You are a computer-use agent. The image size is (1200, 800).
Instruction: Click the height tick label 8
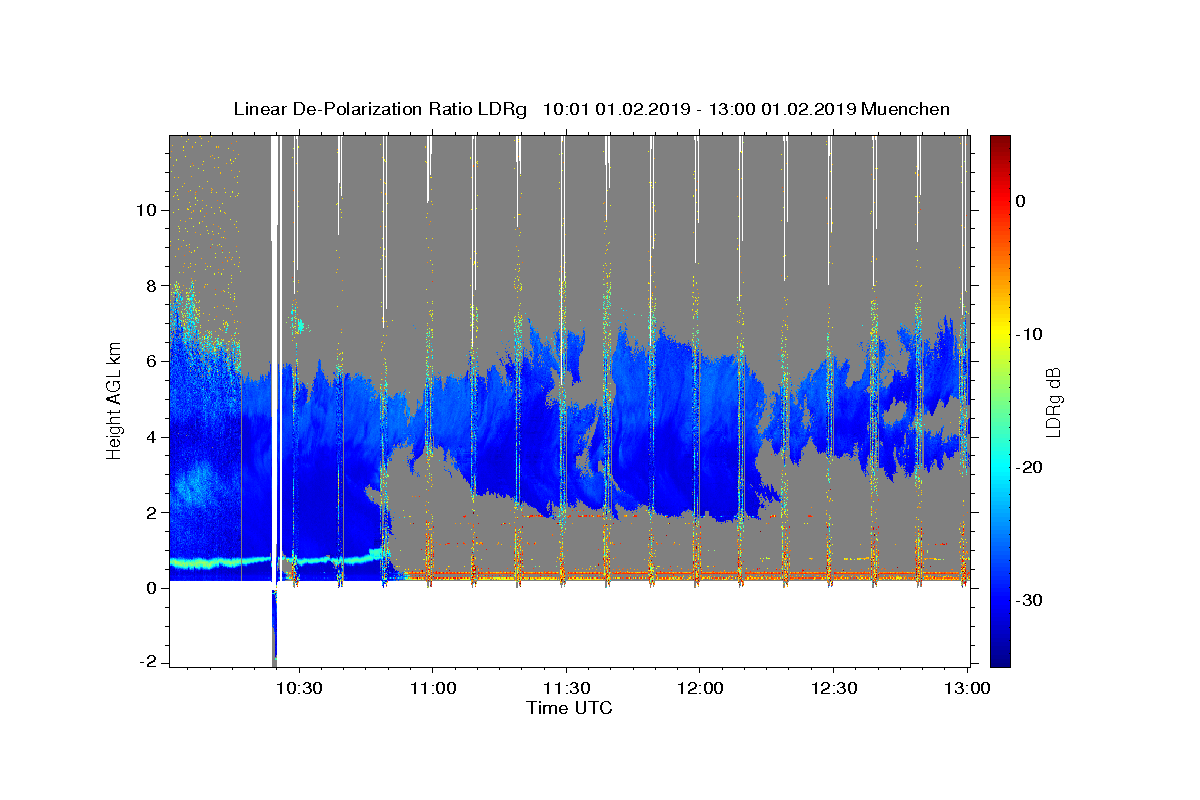coord(153,286)
